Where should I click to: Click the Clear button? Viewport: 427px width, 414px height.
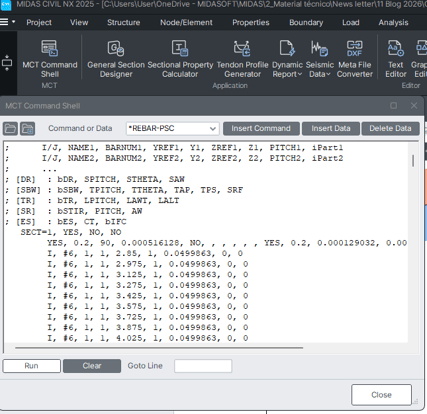coord(92,366)
